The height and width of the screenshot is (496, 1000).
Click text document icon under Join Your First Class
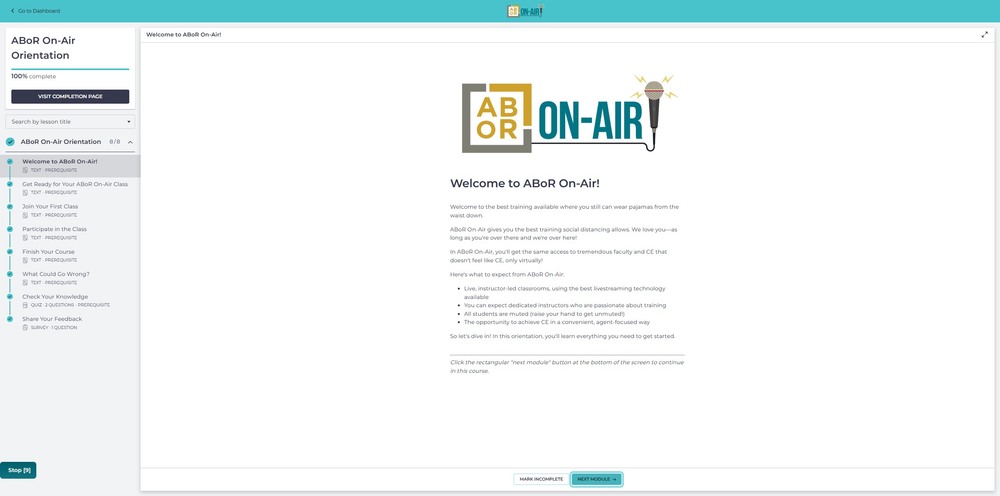click(x=26, y=215)
